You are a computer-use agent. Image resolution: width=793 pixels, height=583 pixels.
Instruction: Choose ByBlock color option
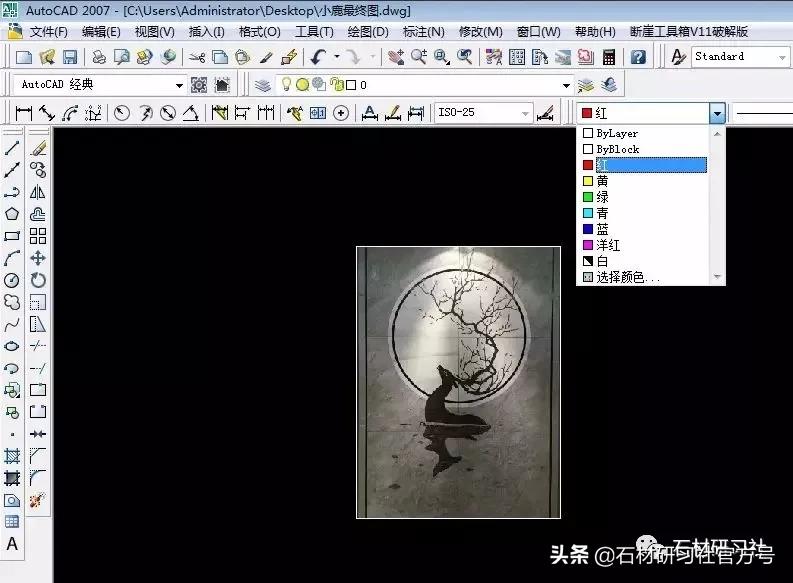click(644, 149)
